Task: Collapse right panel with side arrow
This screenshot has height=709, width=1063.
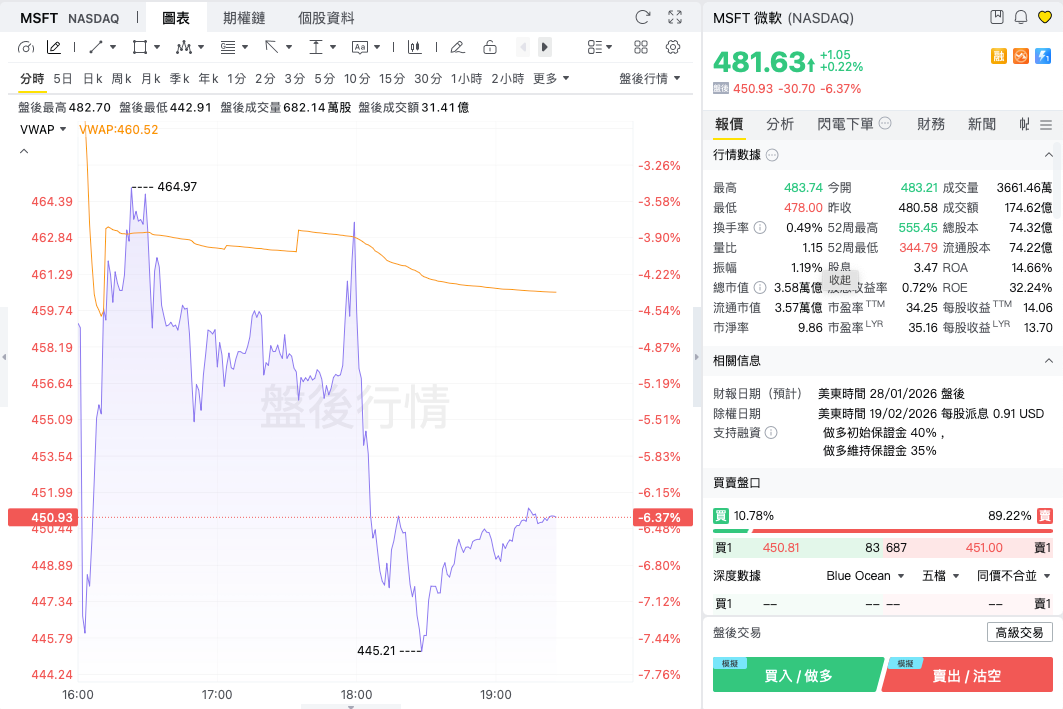Action: (x=696, y=357)
